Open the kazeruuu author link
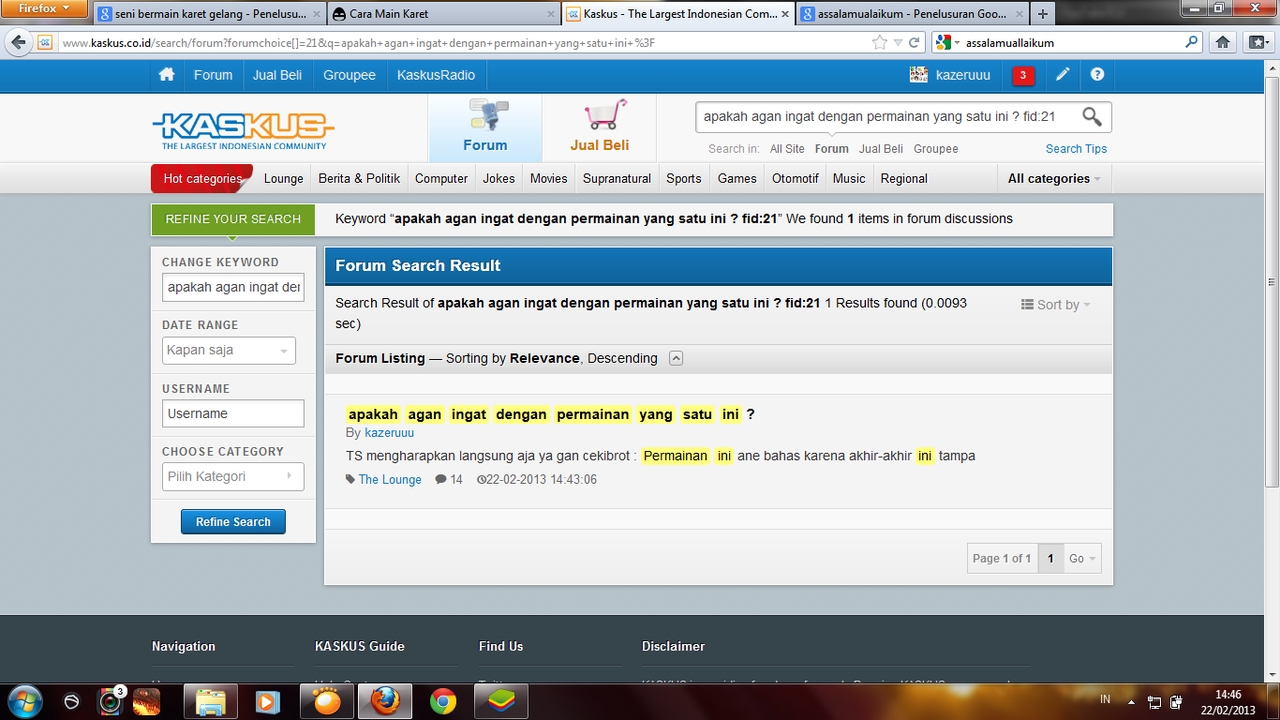Screen dimensions: 1280x720 [x=389, y=433]
